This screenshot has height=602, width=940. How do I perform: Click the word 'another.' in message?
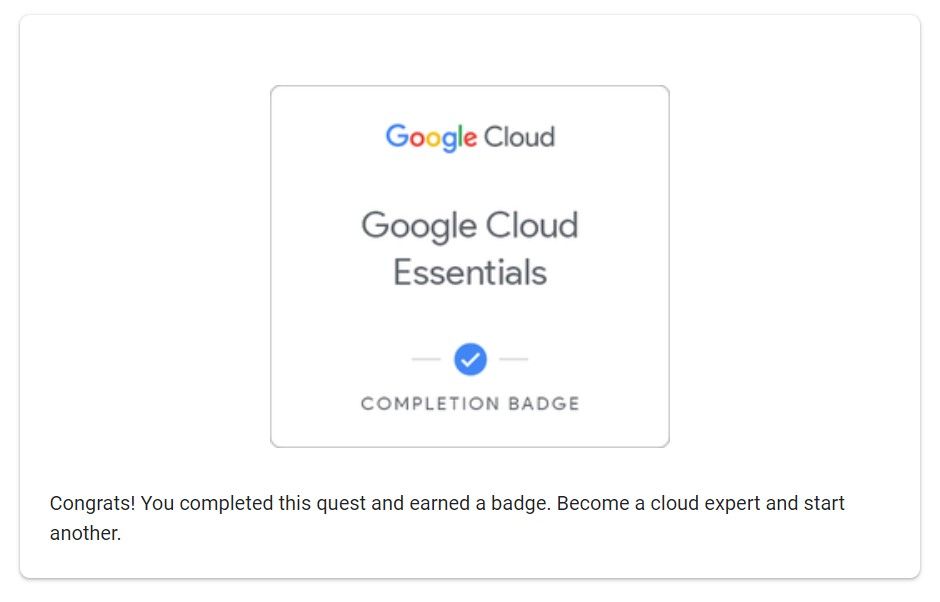coord(85,533)
